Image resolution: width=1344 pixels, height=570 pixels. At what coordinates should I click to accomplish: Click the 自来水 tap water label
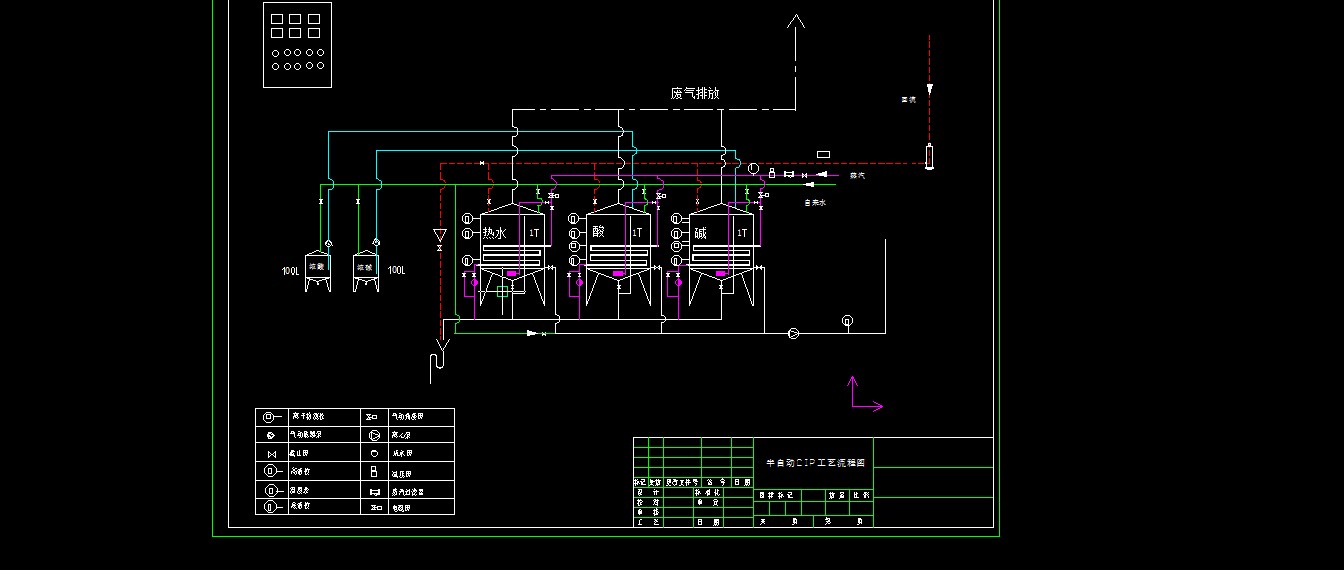tap(815, 202)
